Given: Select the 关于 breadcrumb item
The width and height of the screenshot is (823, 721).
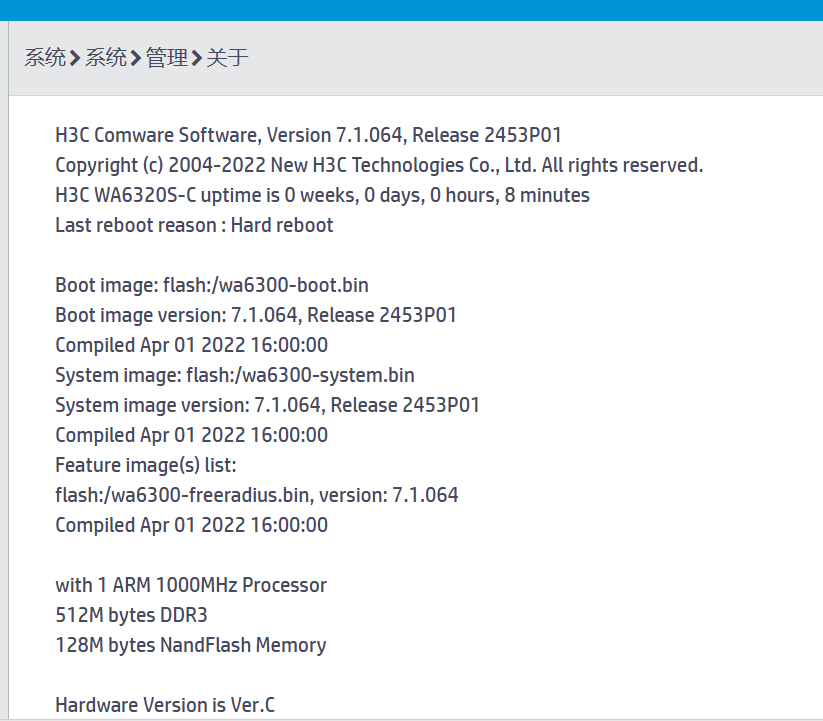Looking at the screenshot, I should point(227,58).
